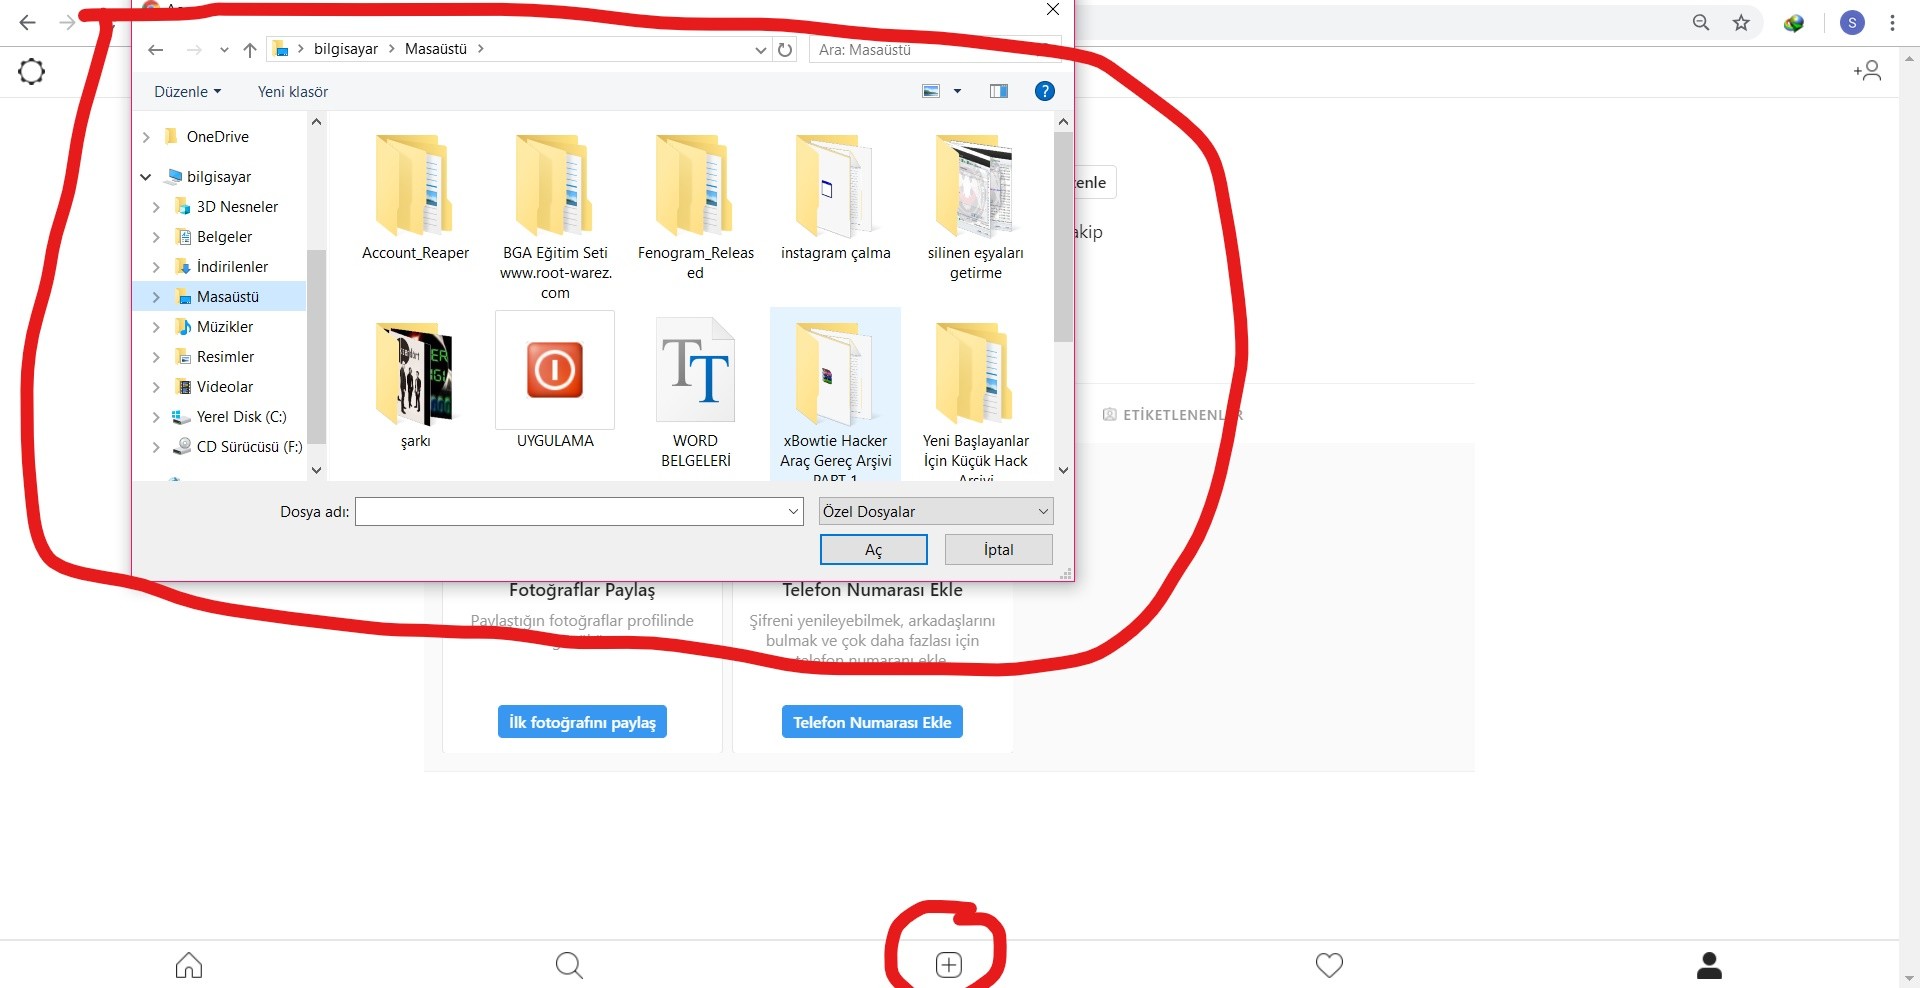
Task: Open the discover people icon
Action: 1867,70
